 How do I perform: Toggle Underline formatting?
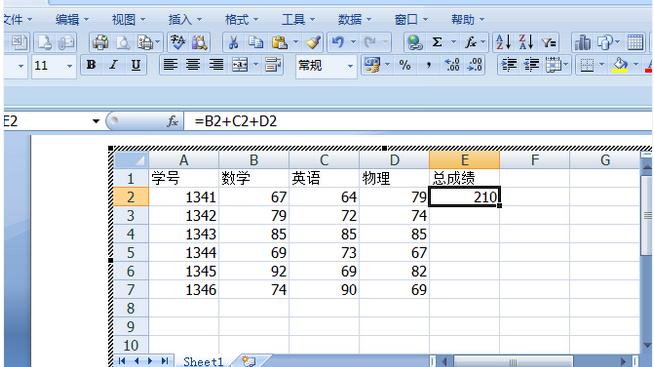[x=136, y=65]
